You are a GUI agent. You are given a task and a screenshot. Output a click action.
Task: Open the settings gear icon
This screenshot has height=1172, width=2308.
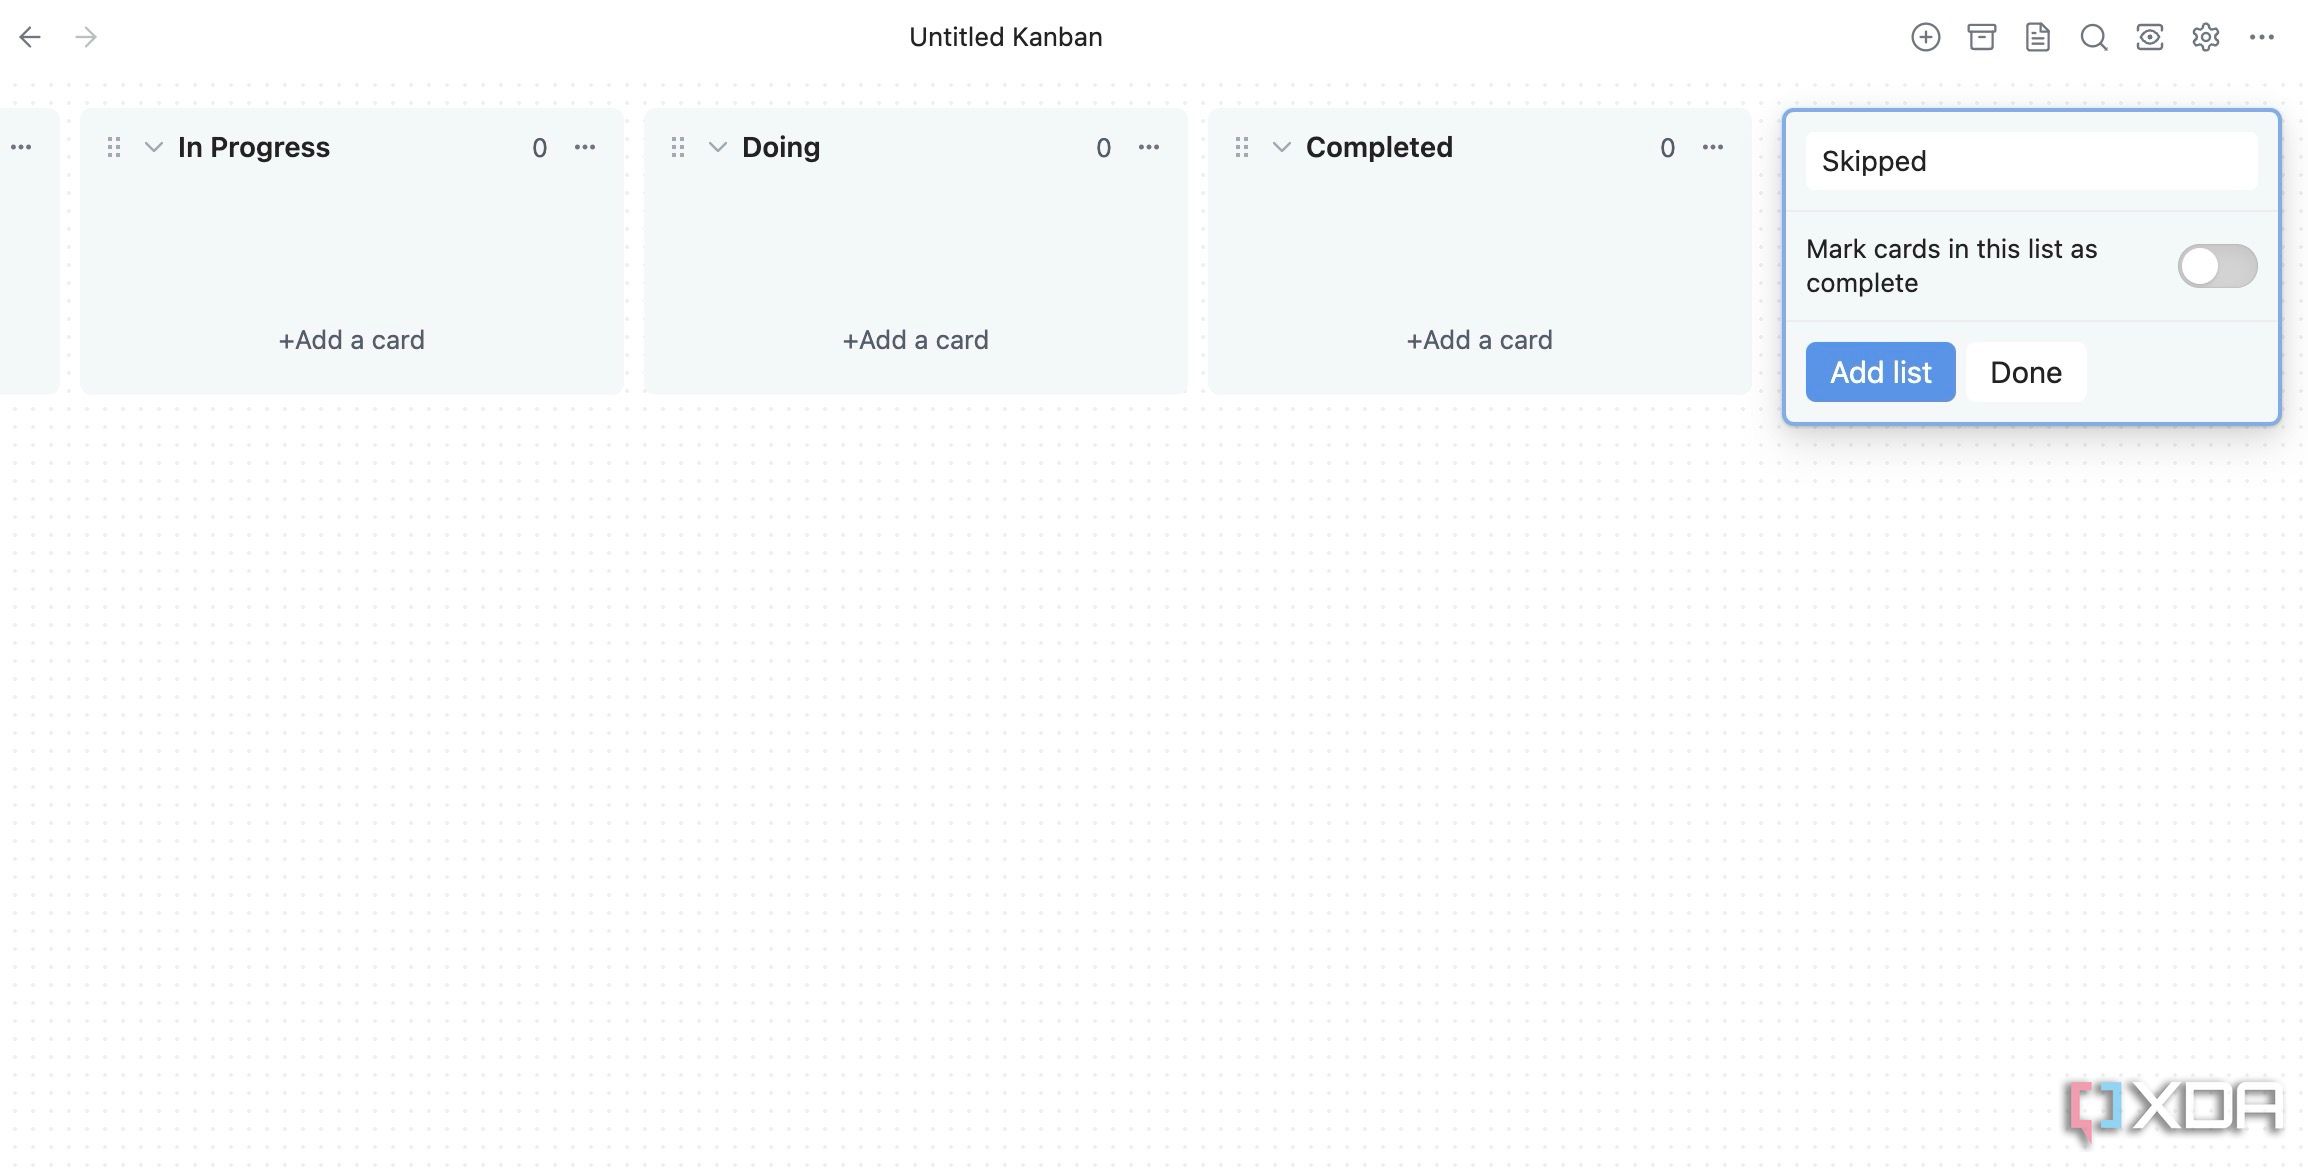2206,36
